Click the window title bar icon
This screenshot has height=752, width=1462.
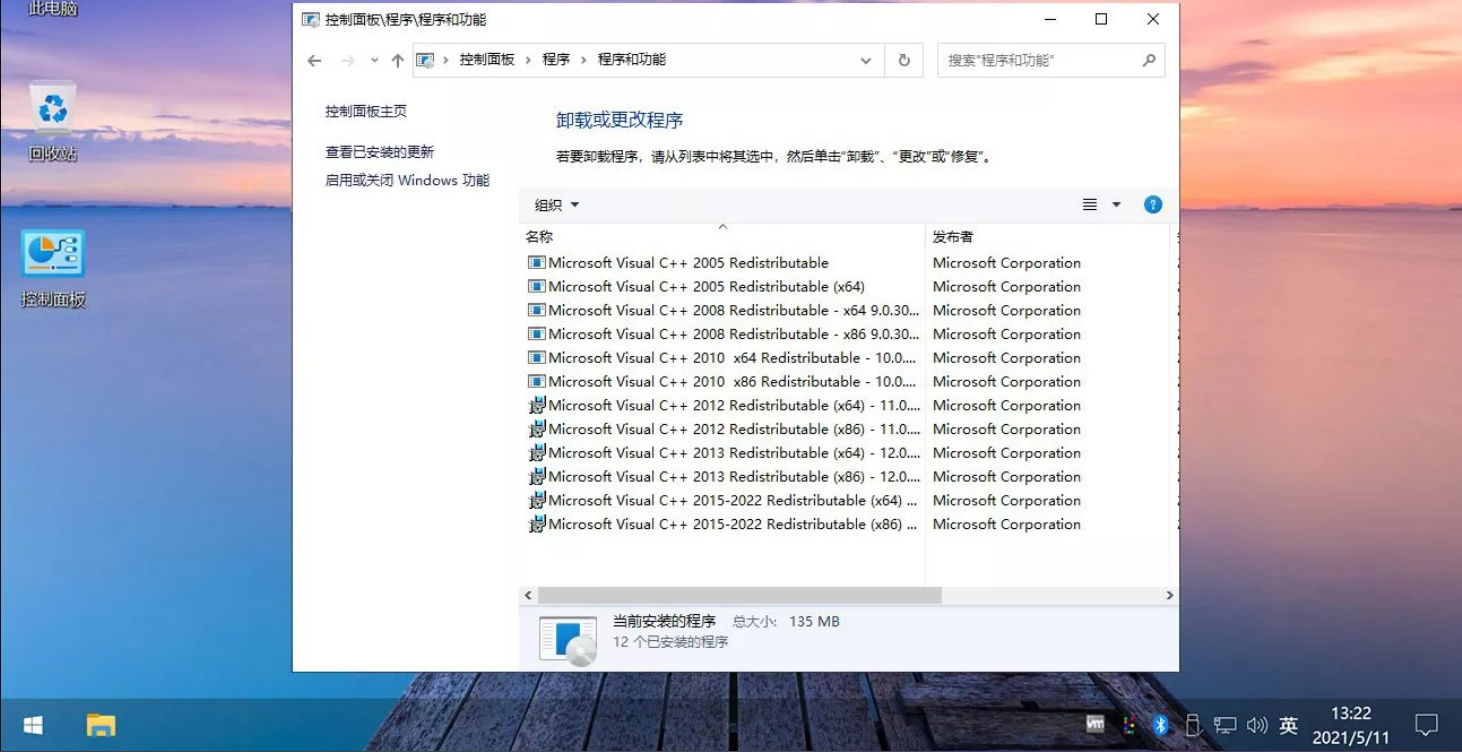[311, 19]
